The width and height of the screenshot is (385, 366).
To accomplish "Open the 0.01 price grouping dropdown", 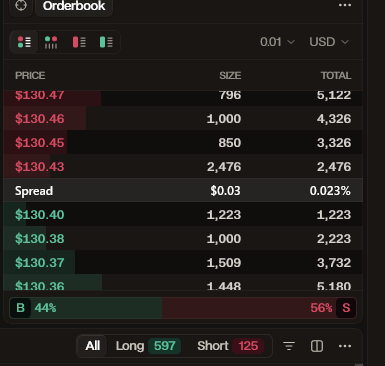I will pyautogui.click(x=277, y=42).
